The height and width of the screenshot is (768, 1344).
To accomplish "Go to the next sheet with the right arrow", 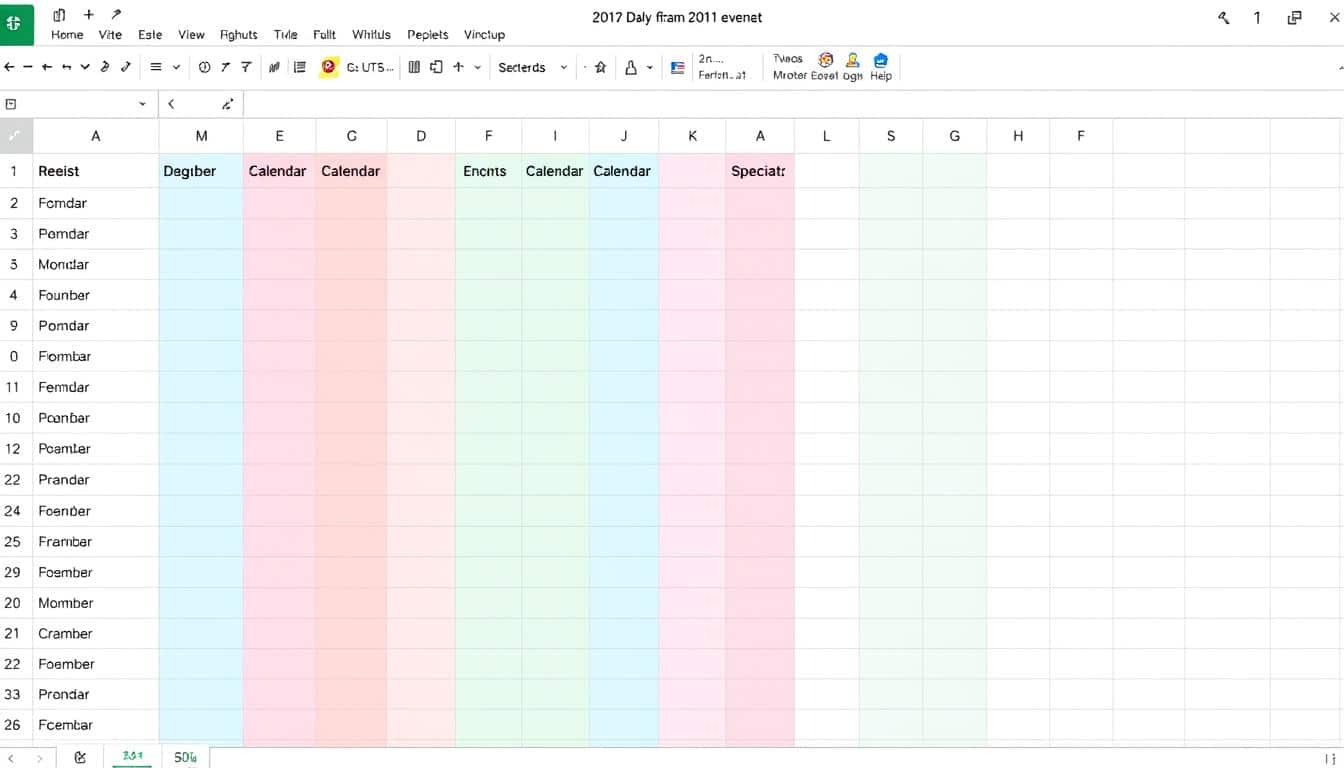I will (x=38, y=758).
